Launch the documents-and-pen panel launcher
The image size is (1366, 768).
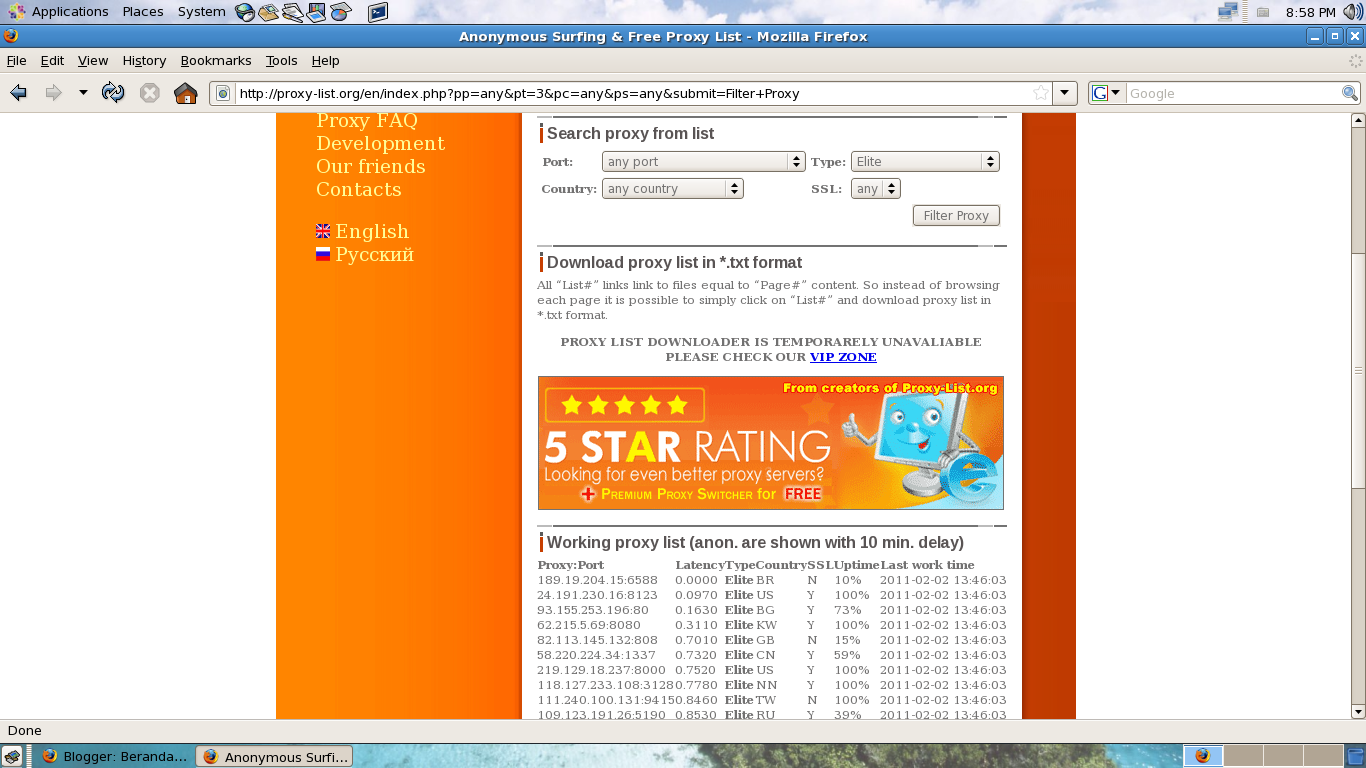click(x=292, y=12)
